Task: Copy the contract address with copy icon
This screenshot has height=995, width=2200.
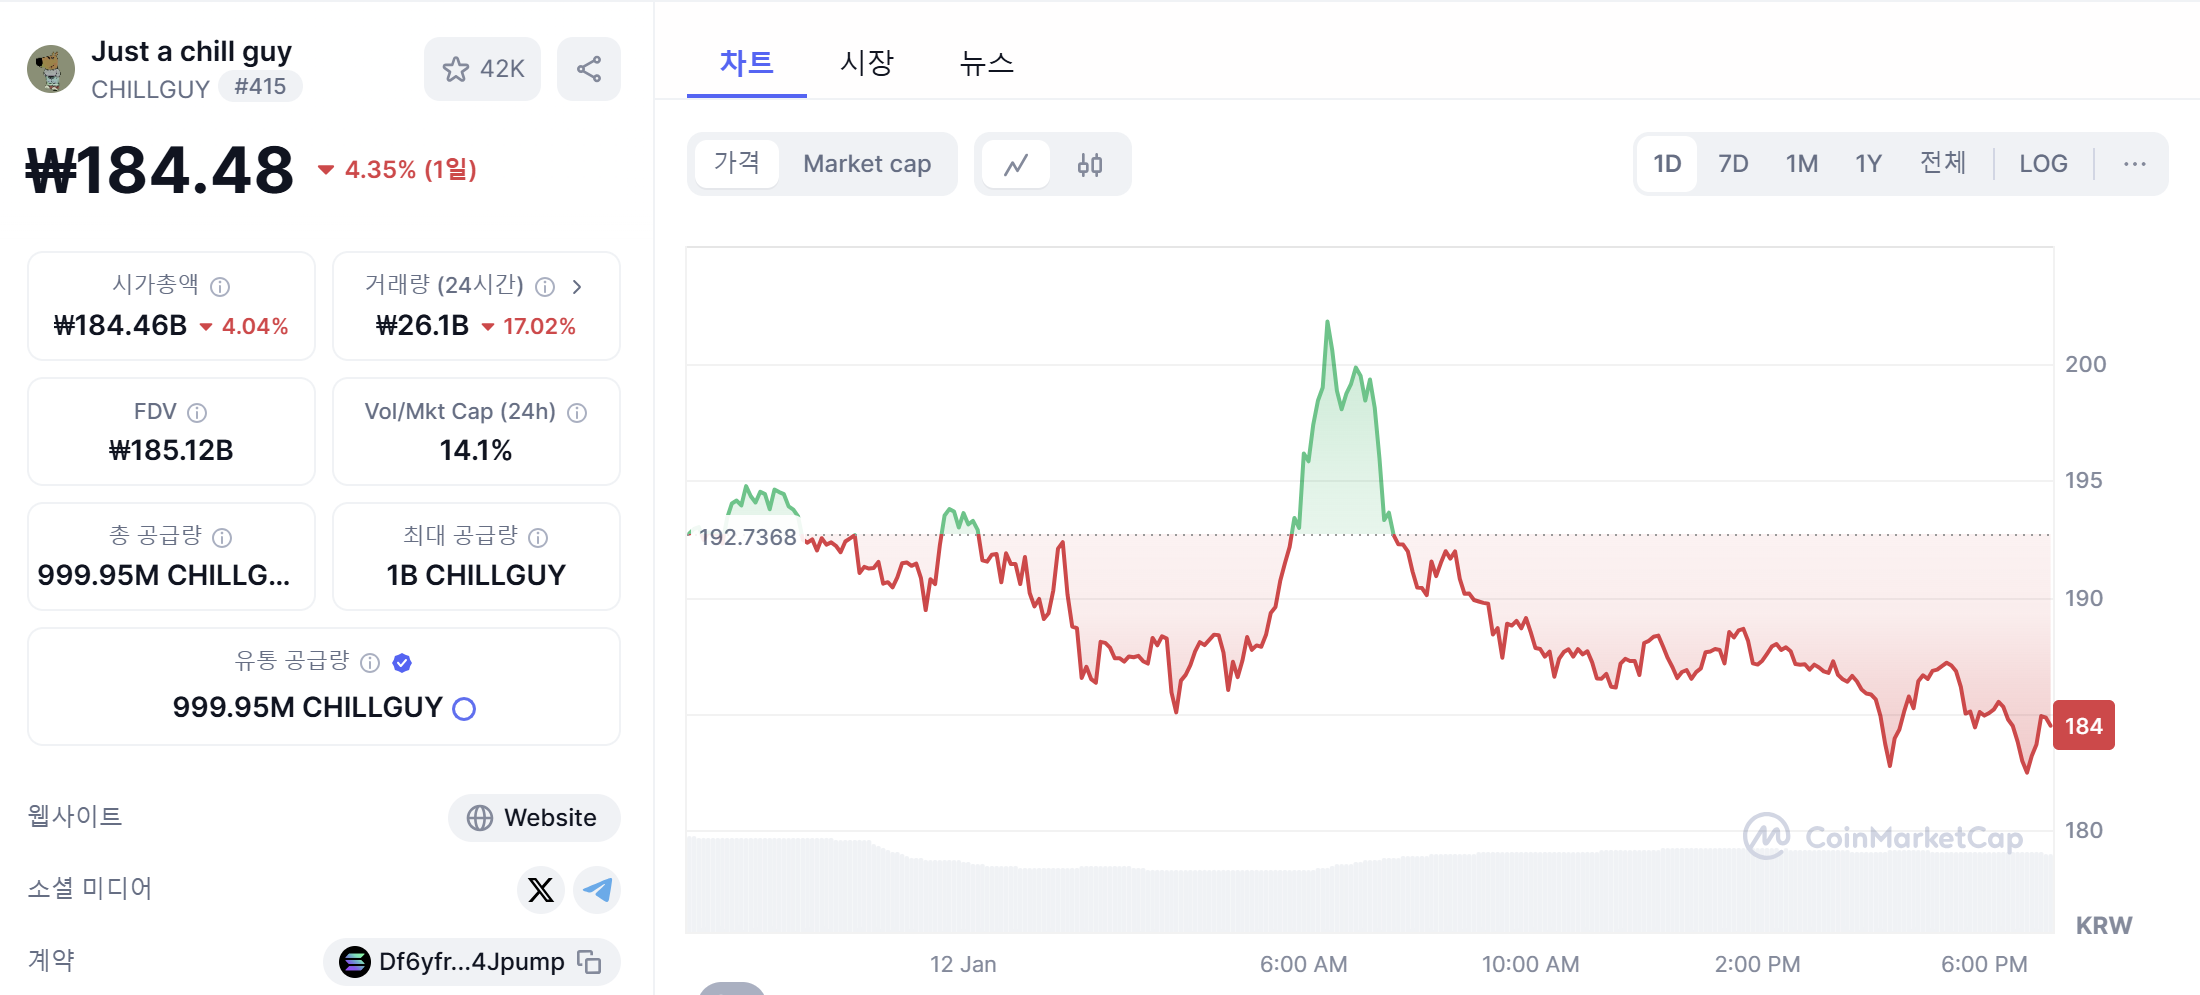Action: pyautogui.click(x=589, y=962)
